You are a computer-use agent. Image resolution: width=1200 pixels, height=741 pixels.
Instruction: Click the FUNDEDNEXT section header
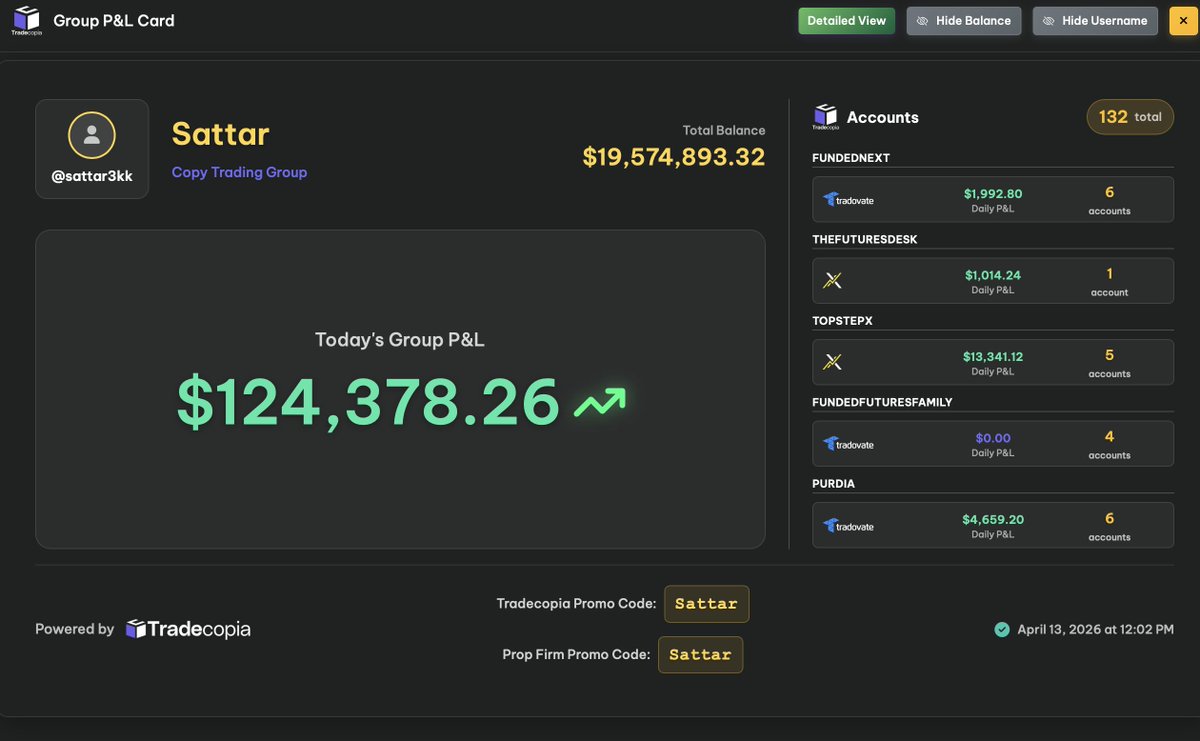point(851,158)
